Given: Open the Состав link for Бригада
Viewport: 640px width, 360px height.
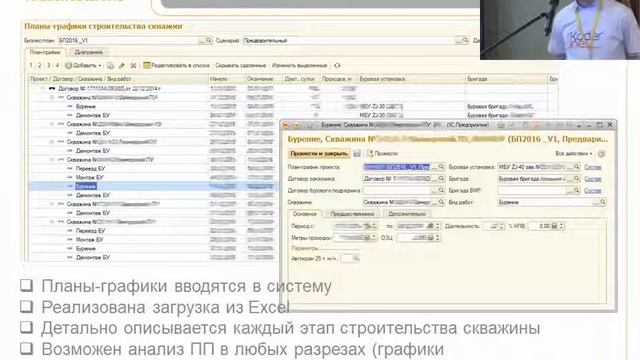Looking at the screenshot, I should point(593,179).
